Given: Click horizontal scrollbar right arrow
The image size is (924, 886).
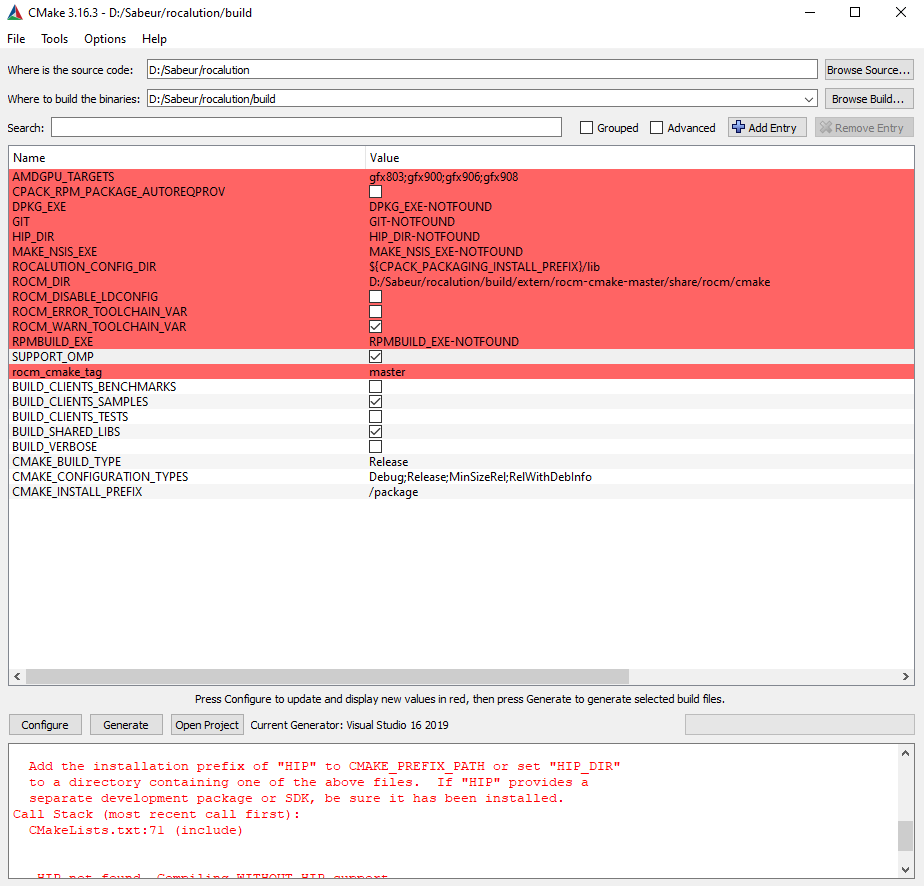Looking at the screenshot, I should (x=906, y=676).
